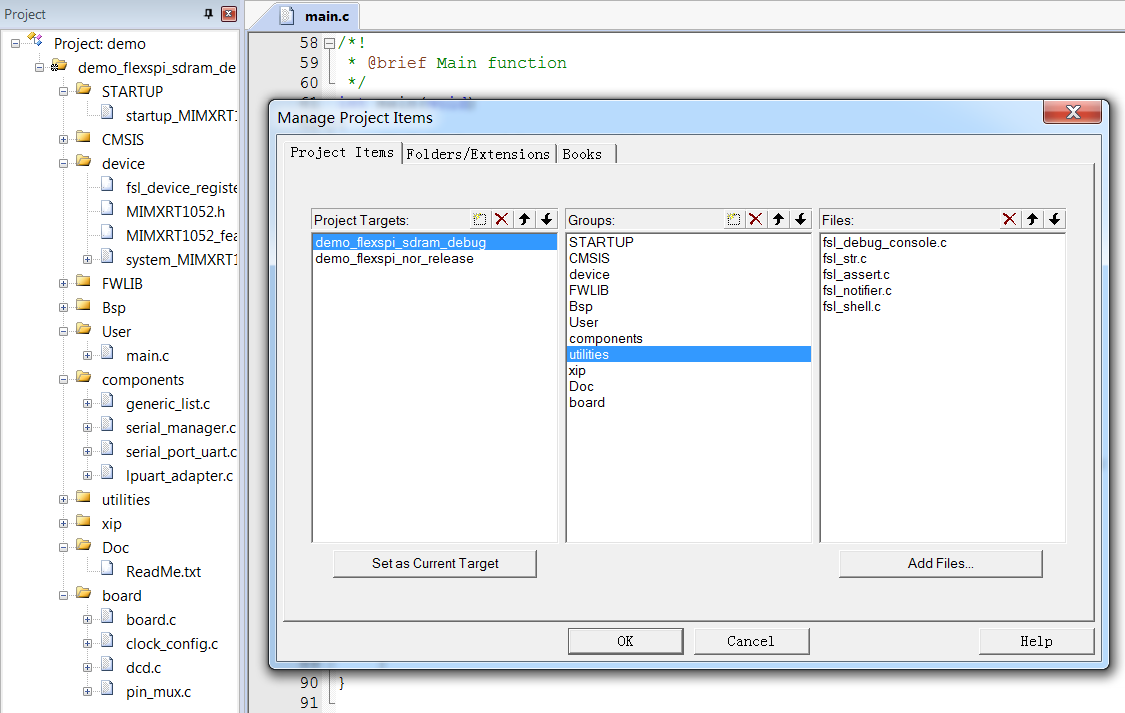Select dcd.c in project tree
The height and width of the screenshot is (713, 1125).
click(x=143, y=668)
